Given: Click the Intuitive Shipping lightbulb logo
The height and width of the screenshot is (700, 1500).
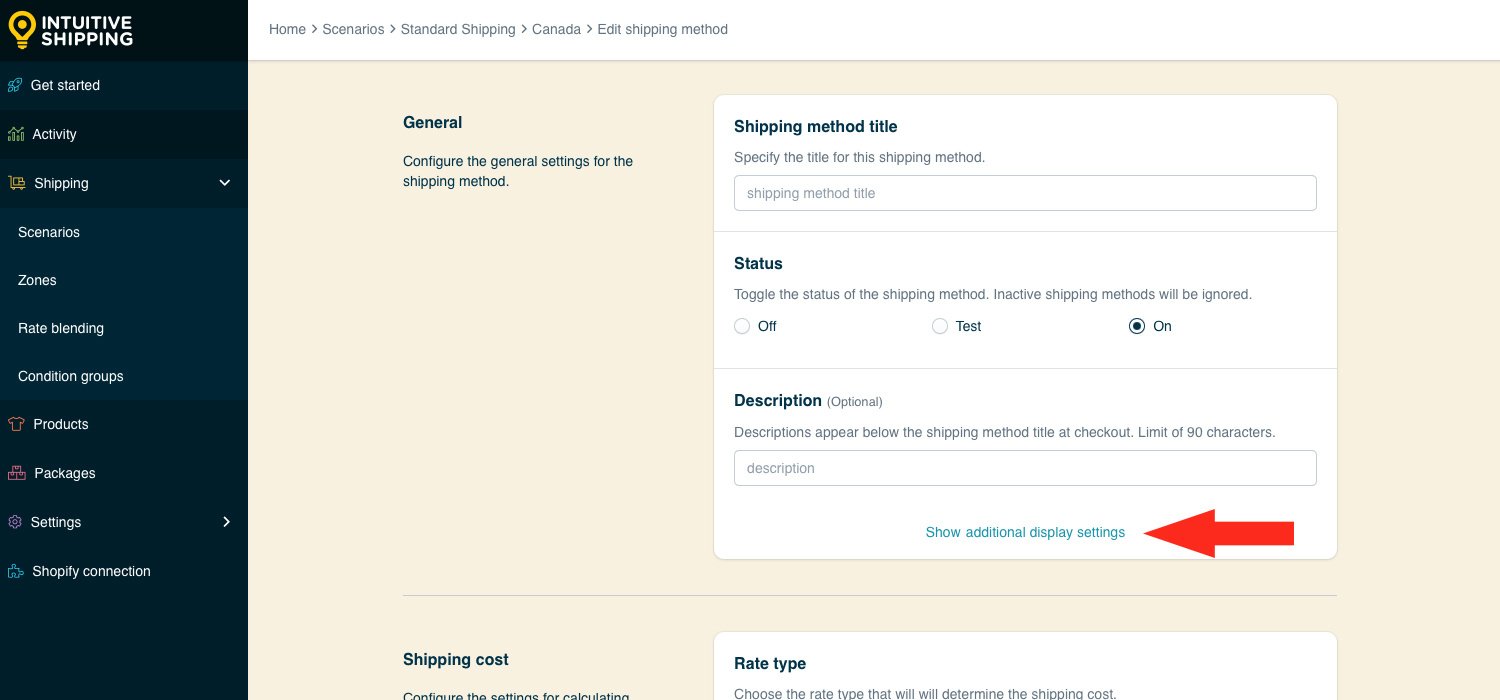Looking at the screenshot, I should click(x=21, y=29).
